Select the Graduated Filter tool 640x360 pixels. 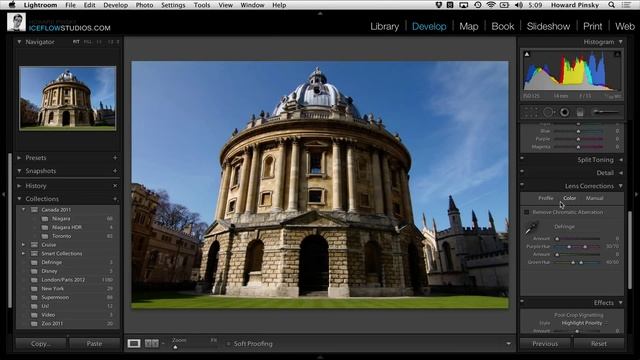(580, 112)
